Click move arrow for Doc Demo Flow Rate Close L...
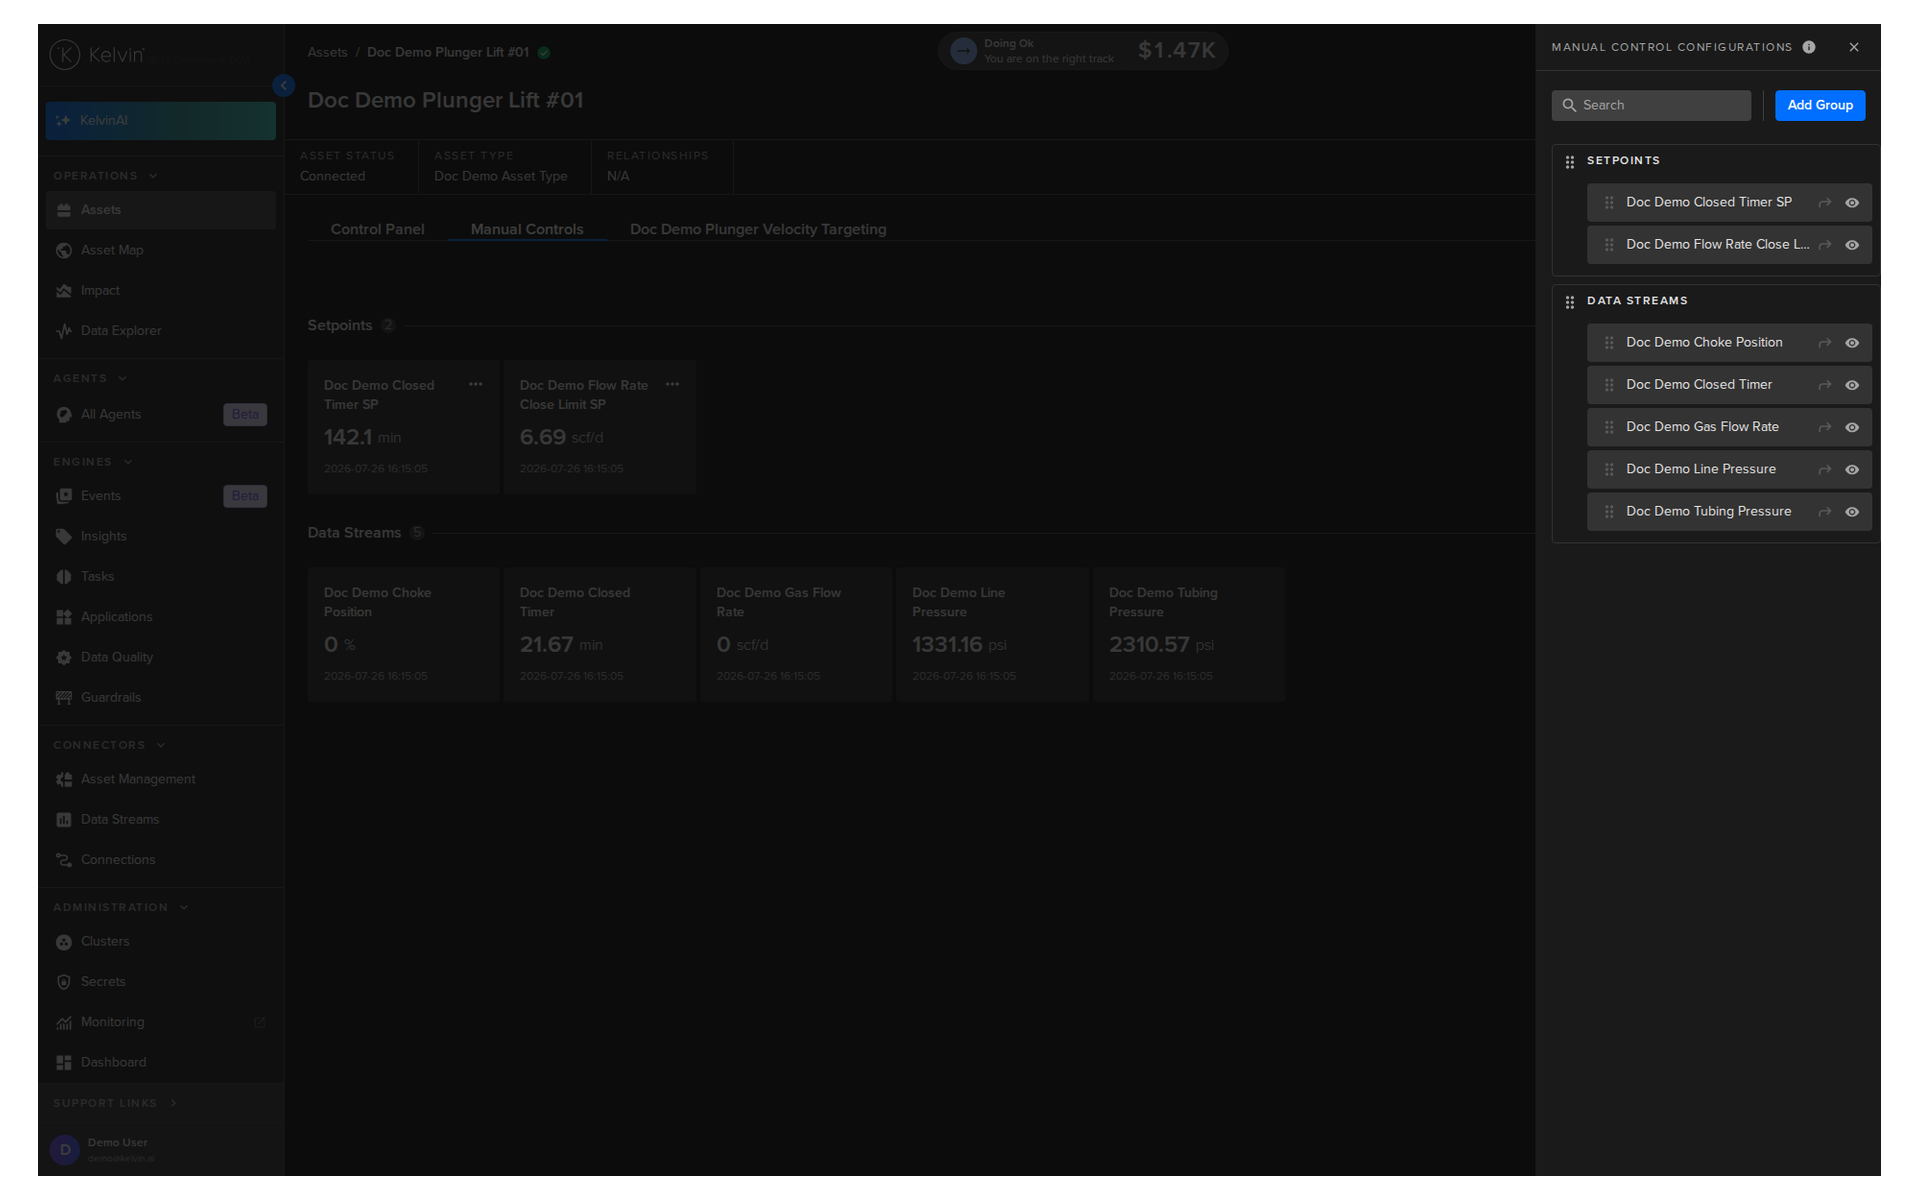Screen dimensions: 1920x1200 (x=1825, y=245)
